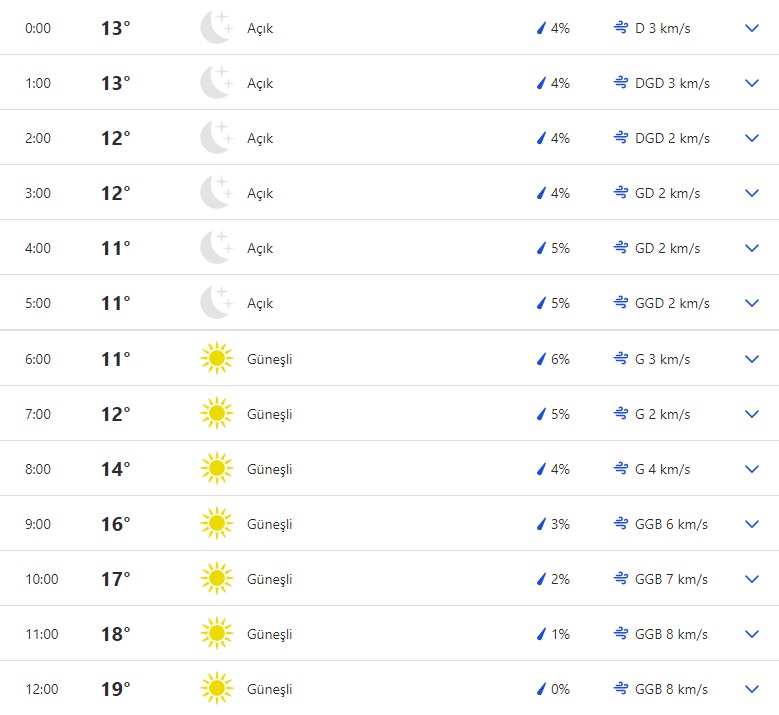The width and height of the screenshot is (779, 715).
Task: Click the Güneşli label in the 10:00 row
Action: [x=270, y=579]
